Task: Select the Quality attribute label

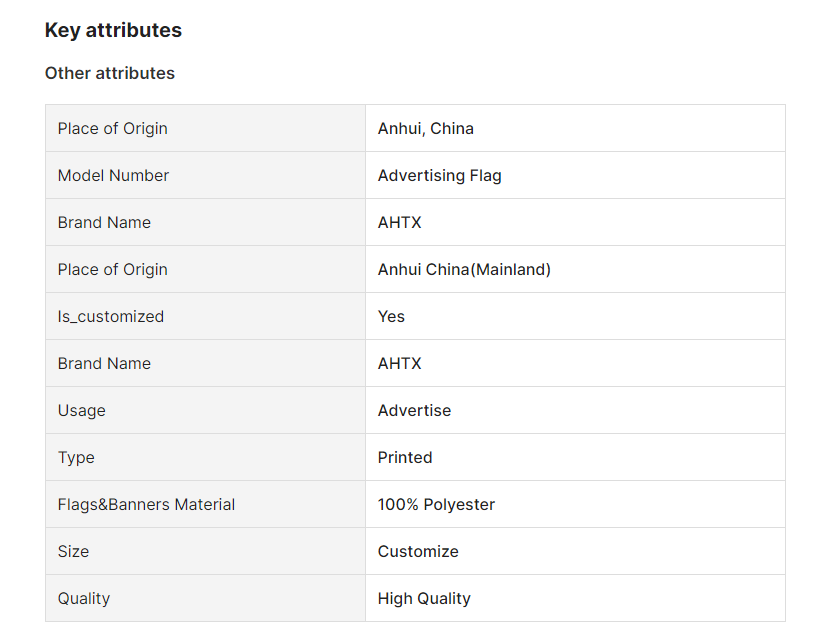Action: point(83,598)
